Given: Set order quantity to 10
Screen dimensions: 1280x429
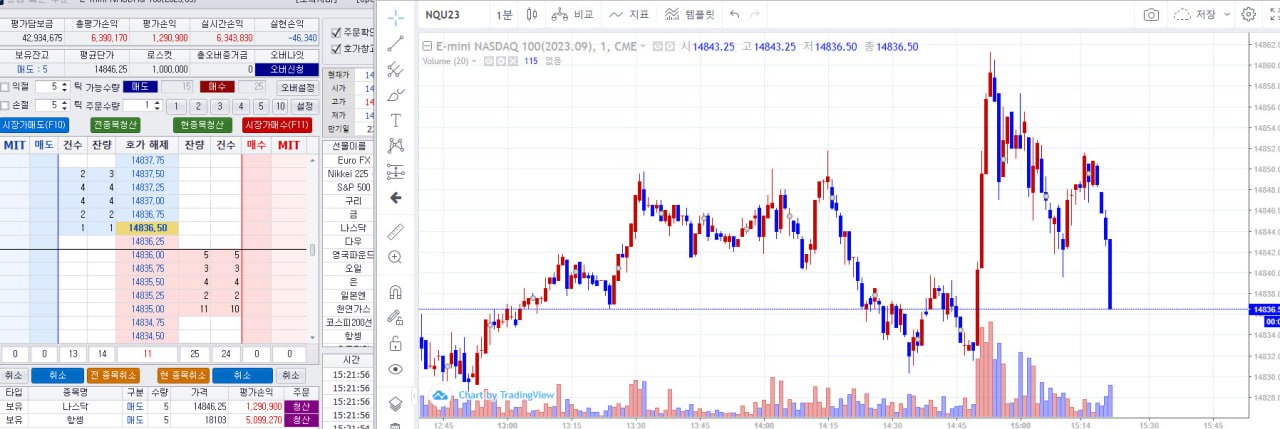Looking at the screenshot, I should (x=282, y=105).
